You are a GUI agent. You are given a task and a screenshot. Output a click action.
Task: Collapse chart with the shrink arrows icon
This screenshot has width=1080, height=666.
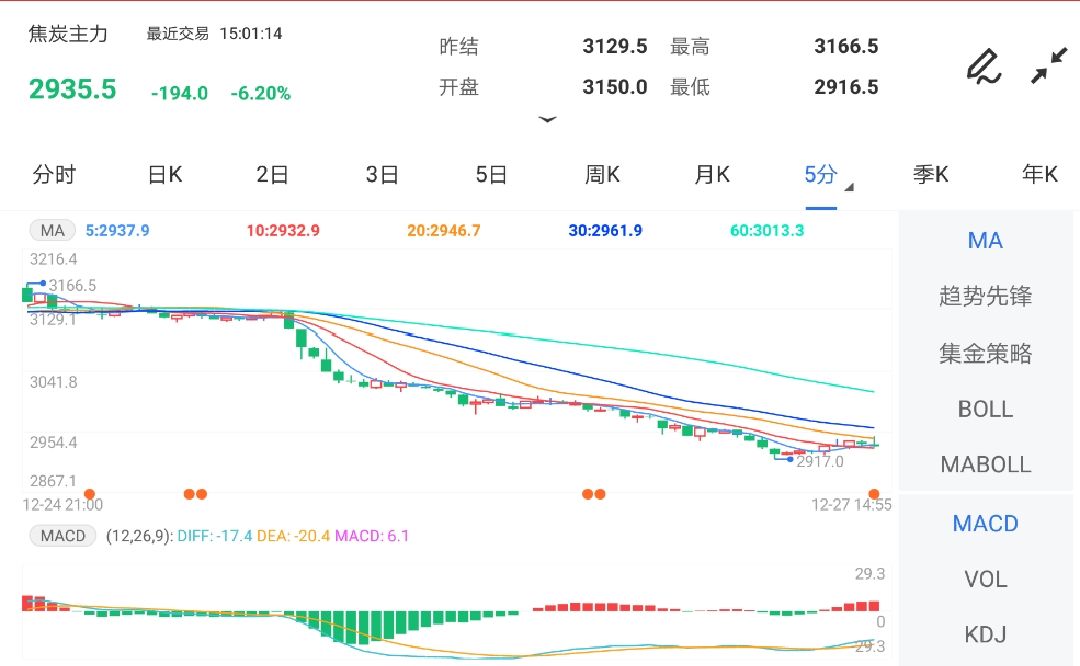(1048, 66)
